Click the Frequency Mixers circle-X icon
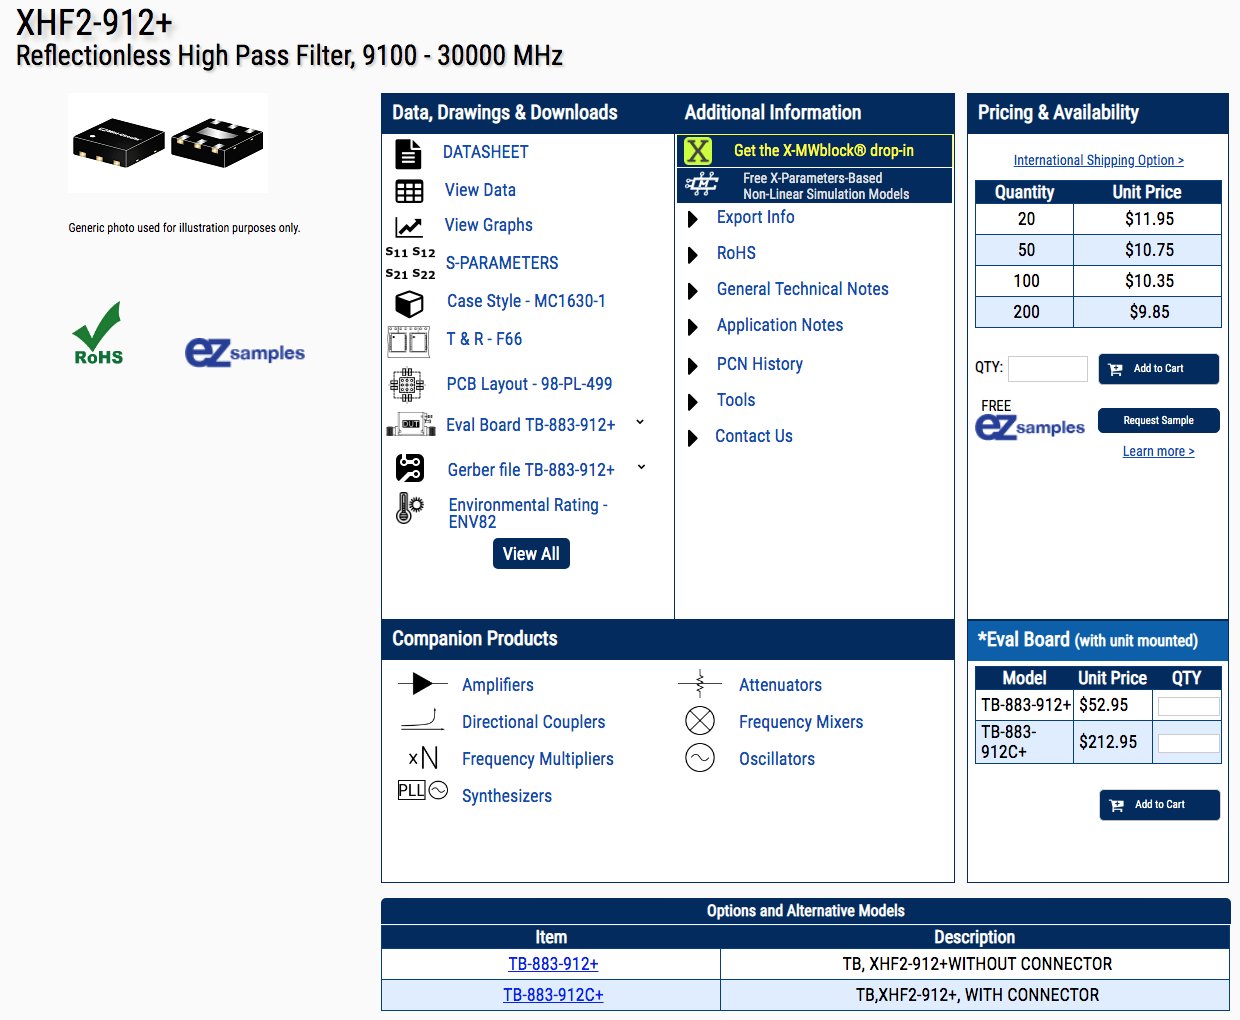 pos(700,721)
